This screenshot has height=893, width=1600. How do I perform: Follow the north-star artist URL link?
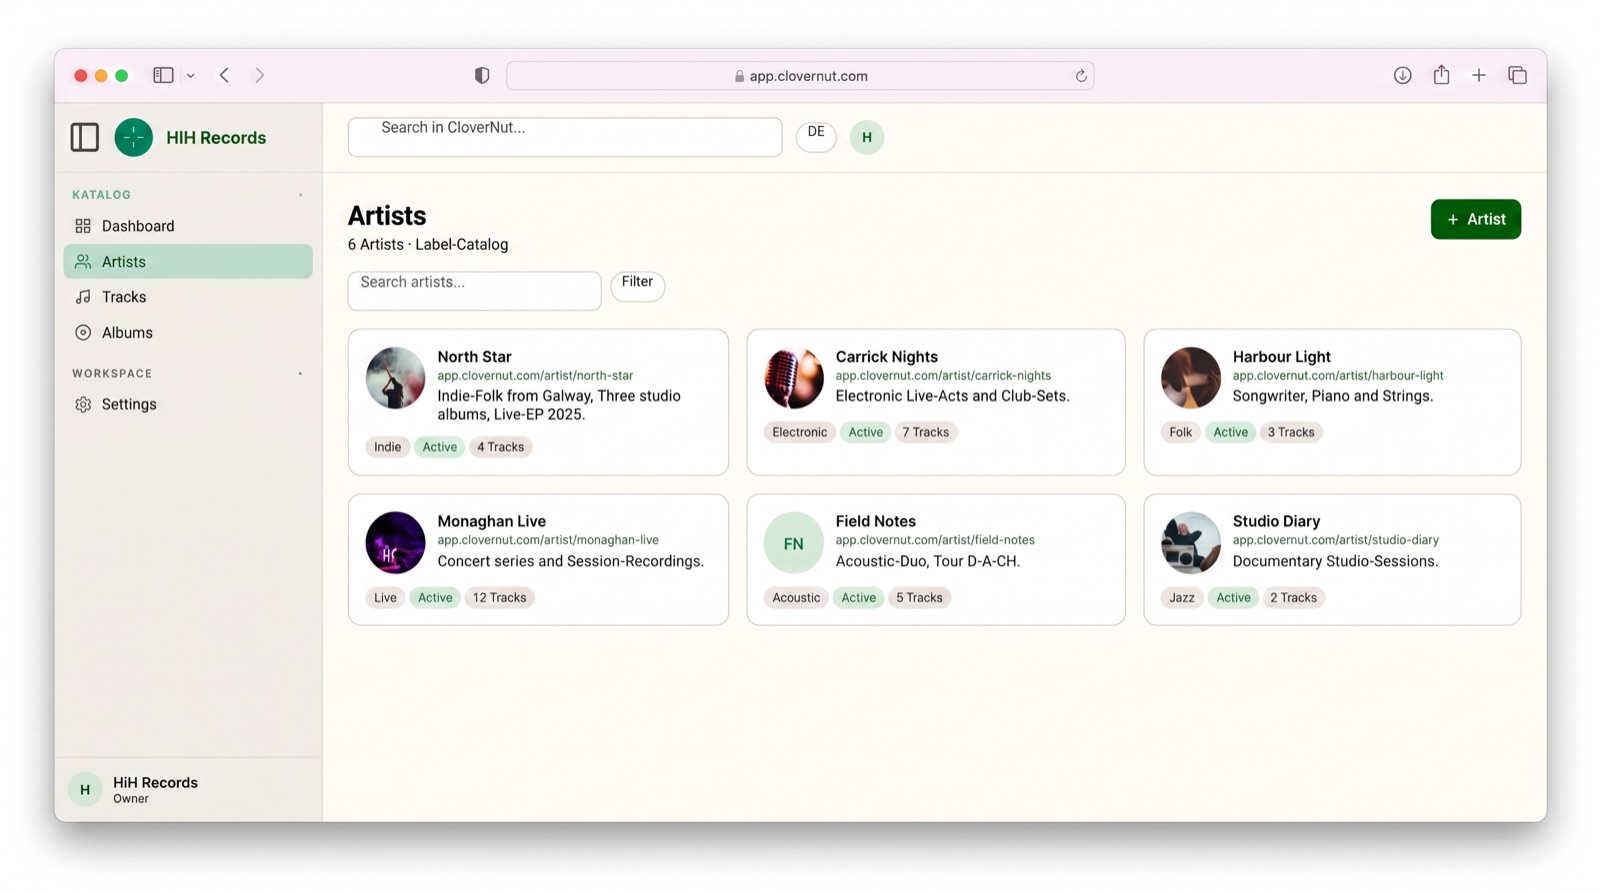(x=535, y=376)
